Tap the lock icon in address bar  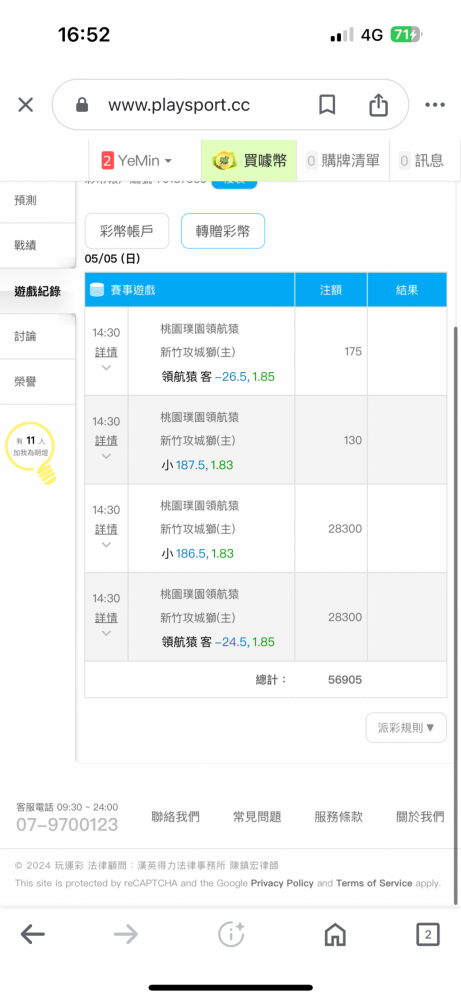pos(82,105)
